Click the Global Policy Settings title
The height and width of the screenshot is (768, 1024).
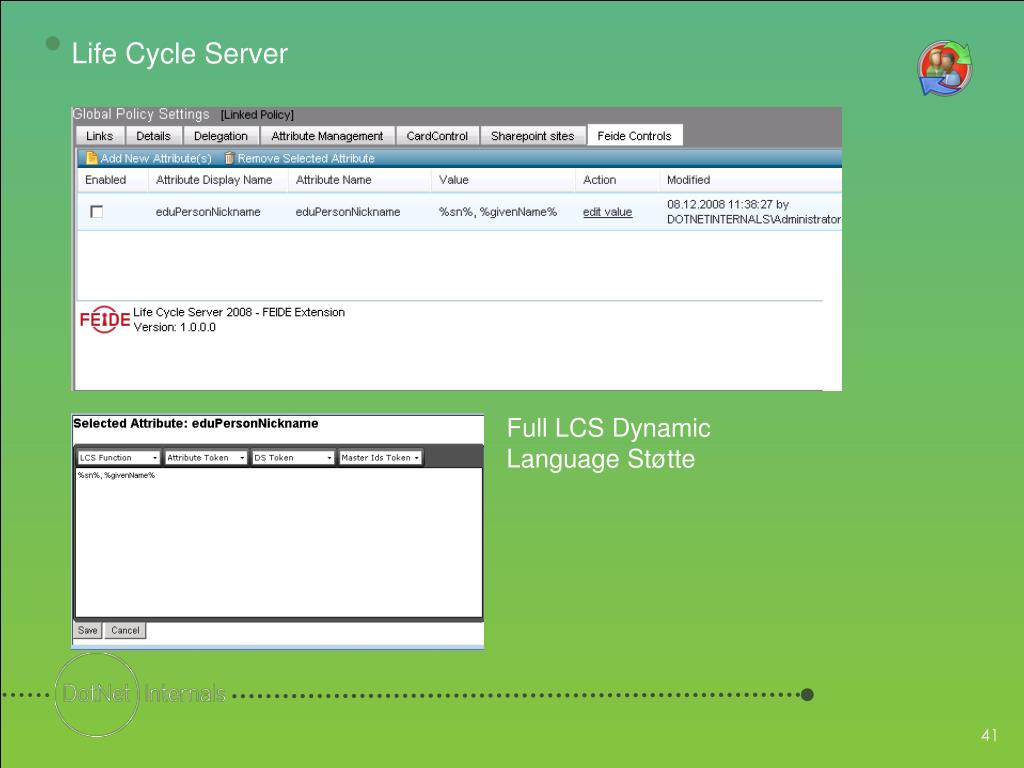click(141, 114)
